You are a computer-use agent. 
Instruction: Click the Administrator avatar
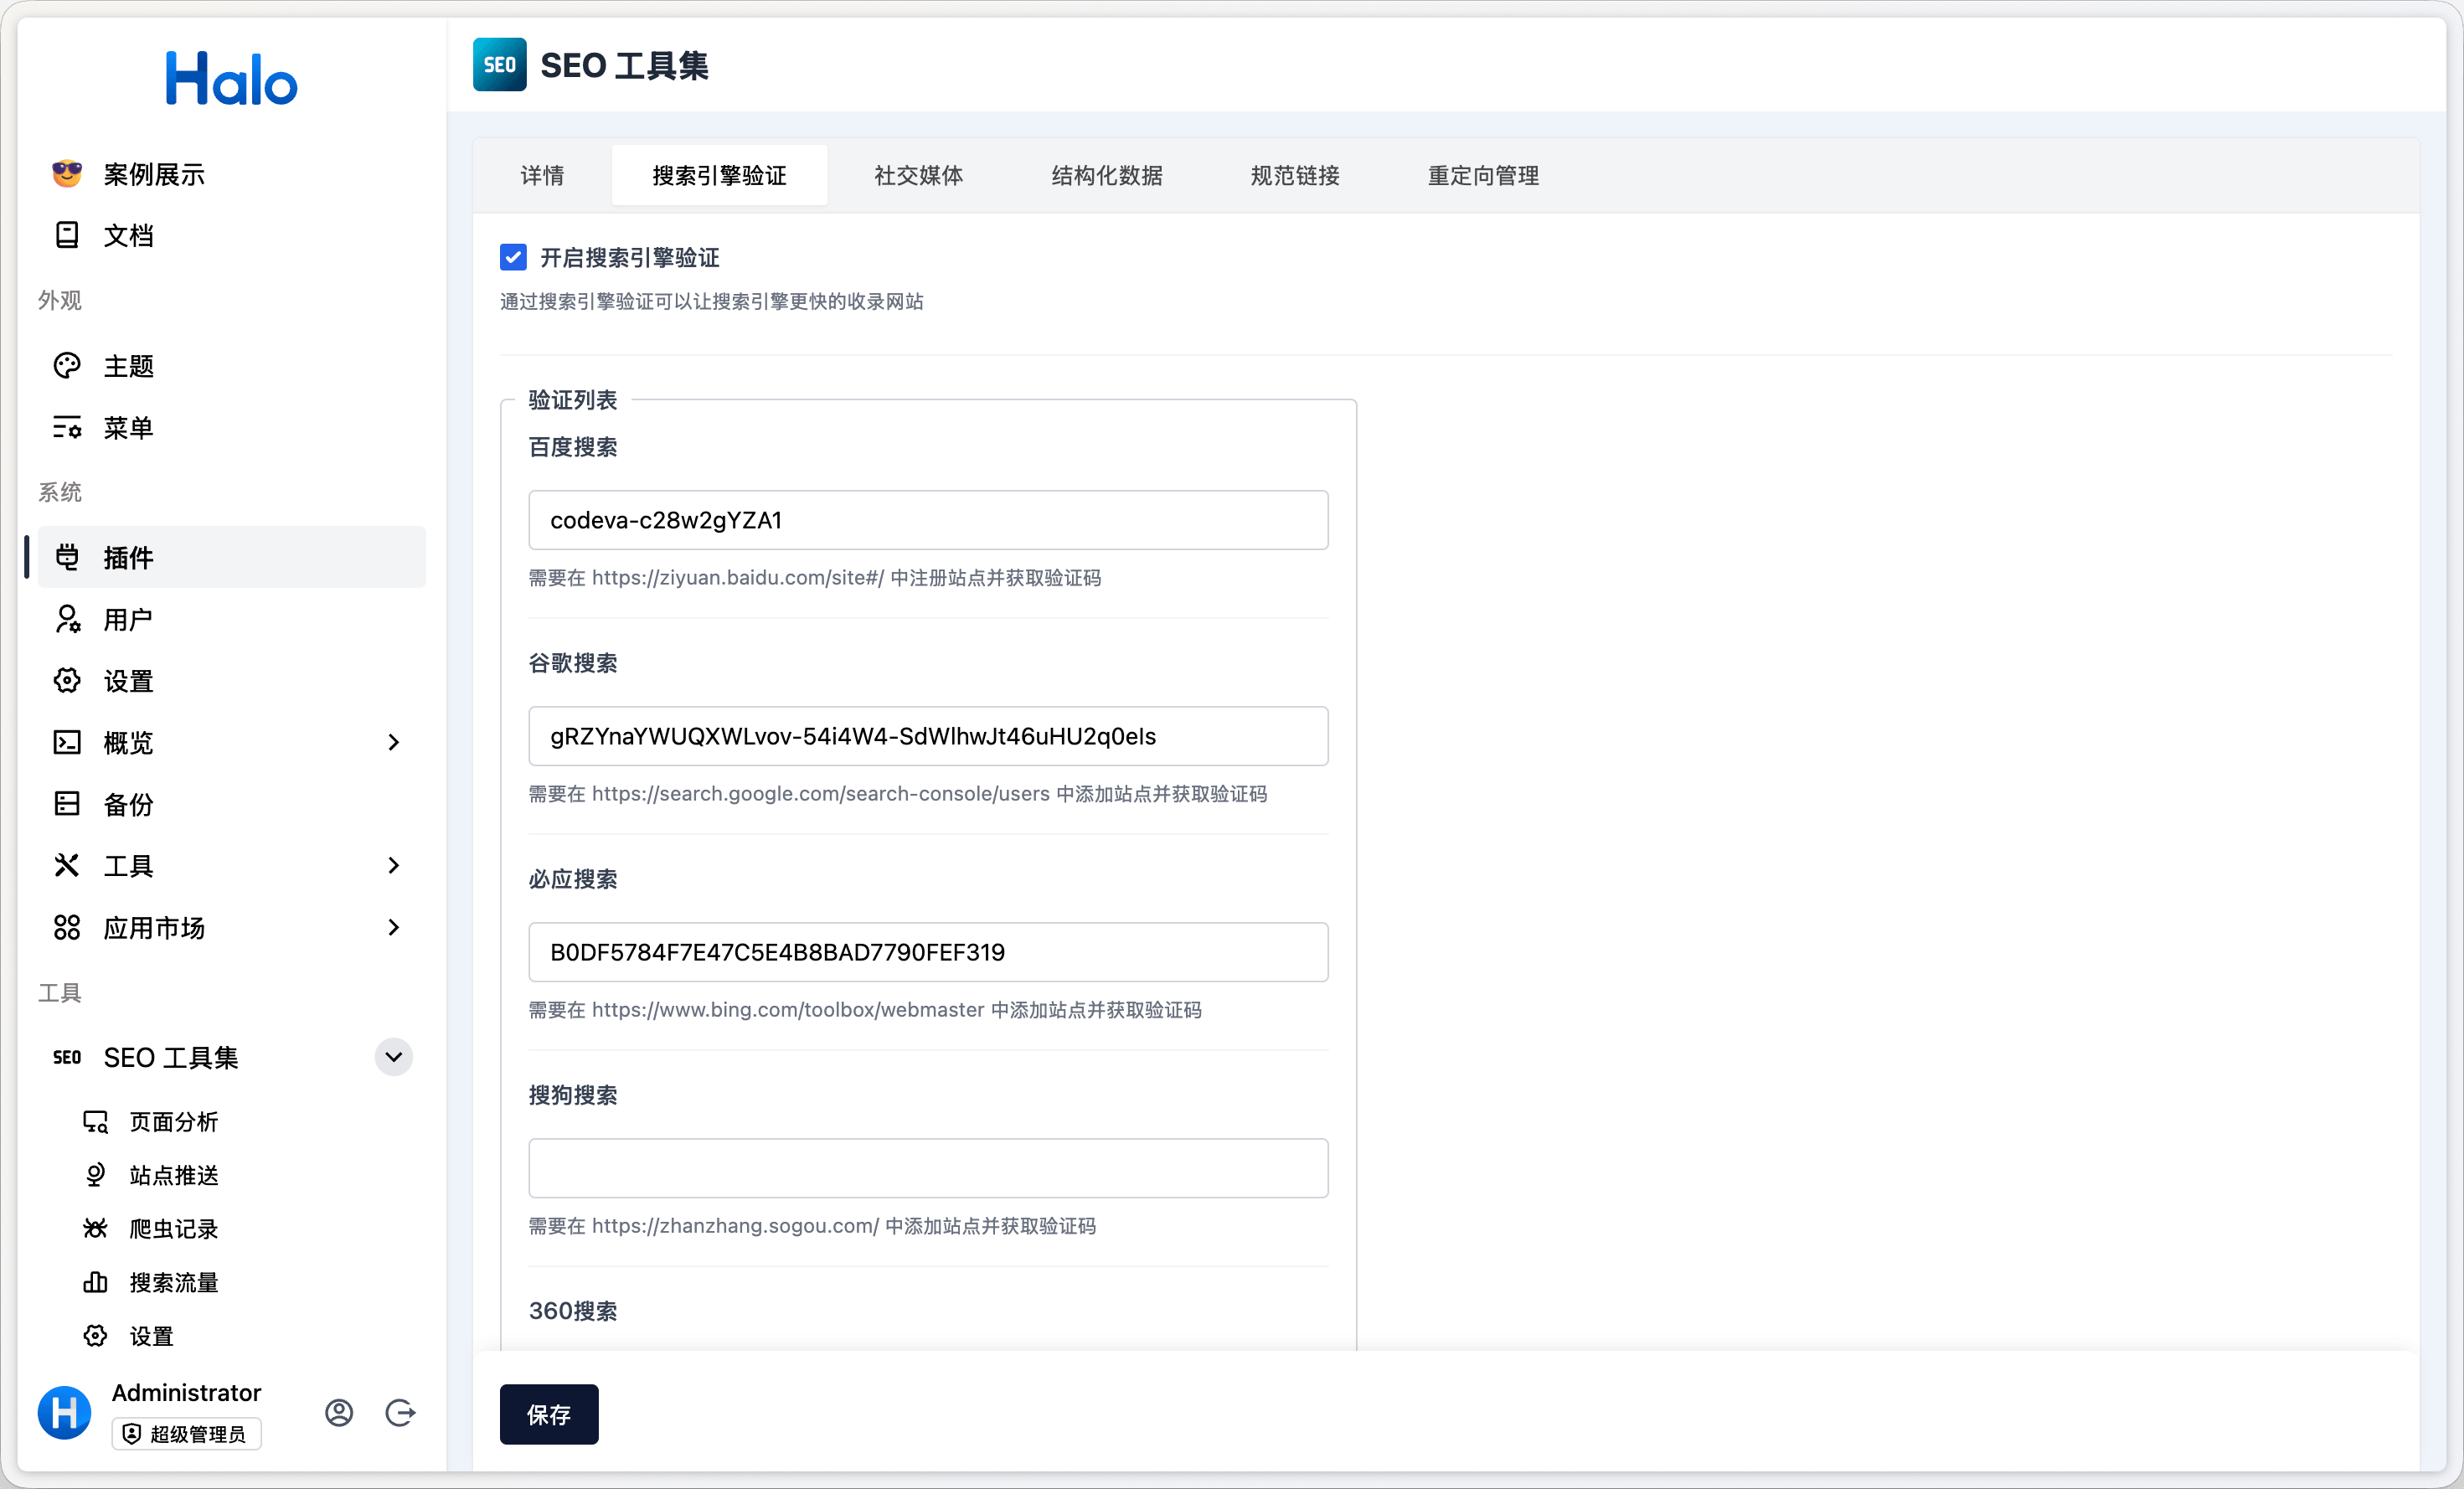(65, 1413)
